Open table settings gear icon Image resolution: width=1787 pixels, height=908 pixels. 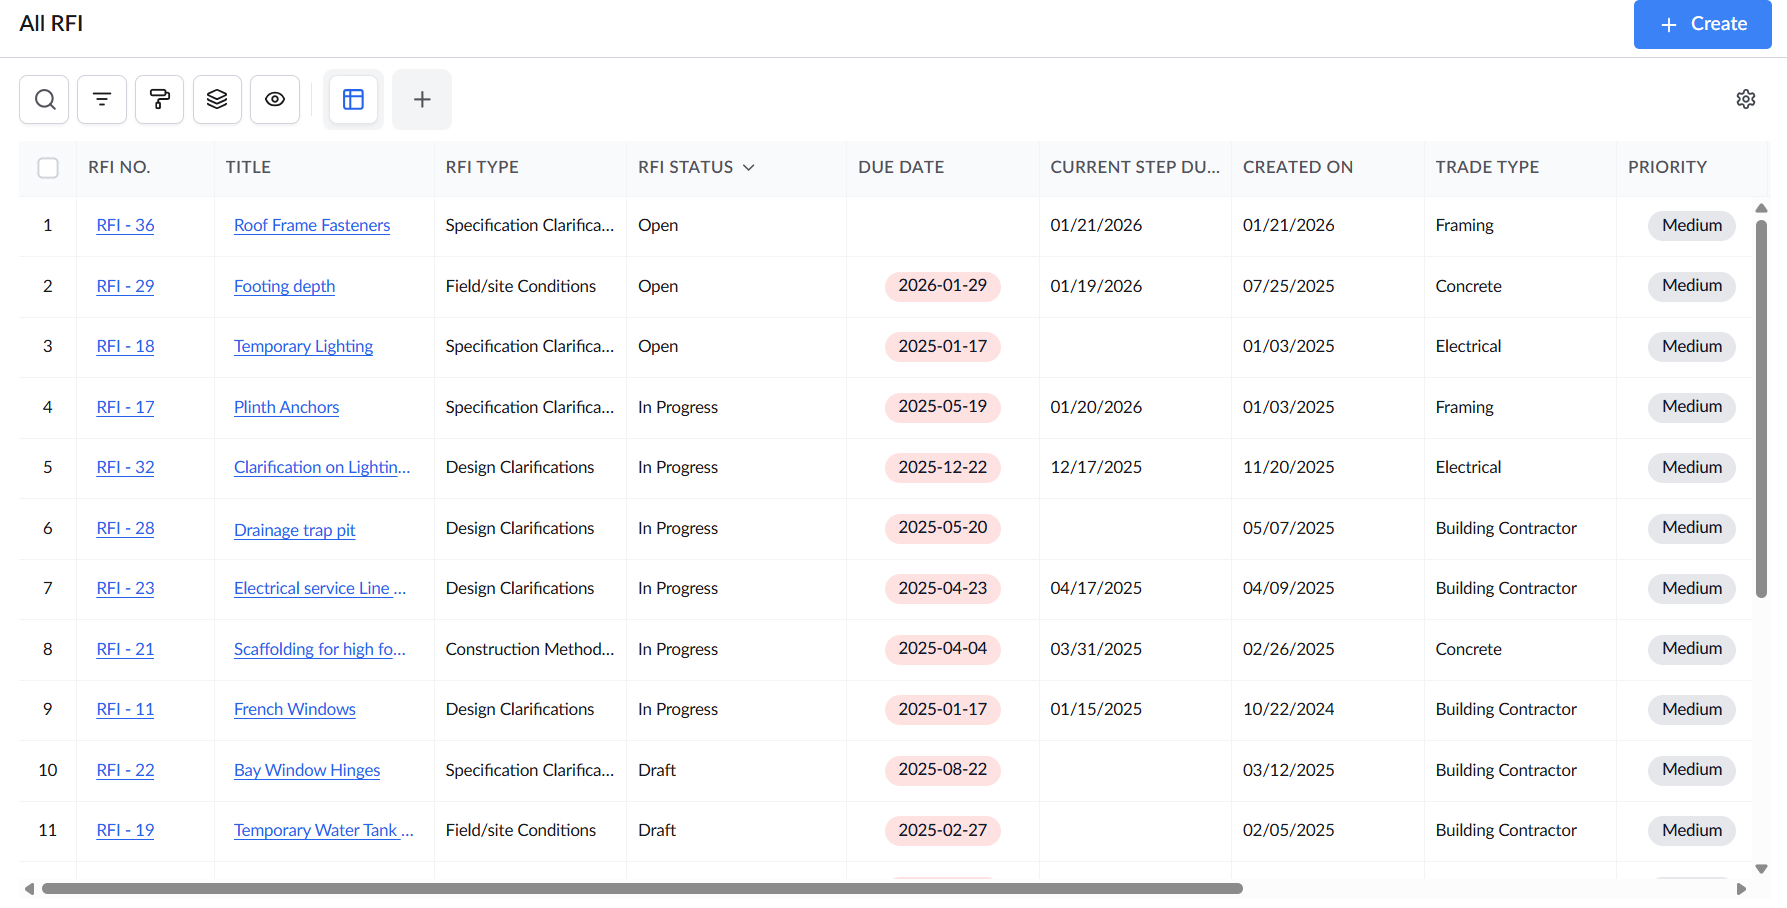[1746, 99]
